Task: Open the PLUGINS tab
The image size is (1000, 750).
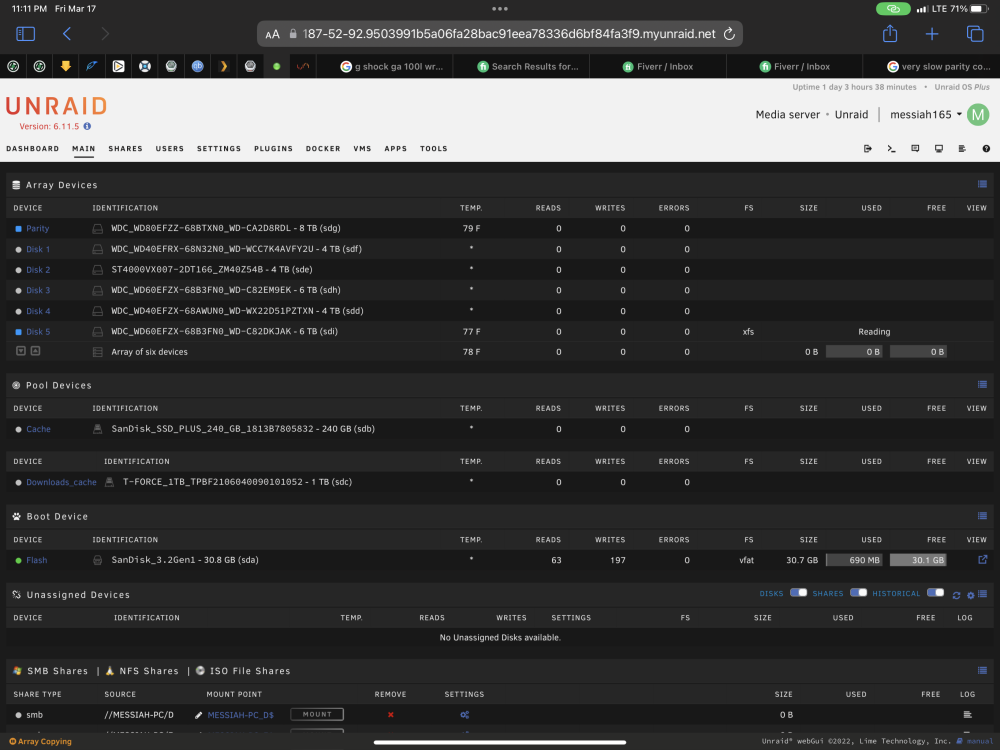Action: pos(274,149)
